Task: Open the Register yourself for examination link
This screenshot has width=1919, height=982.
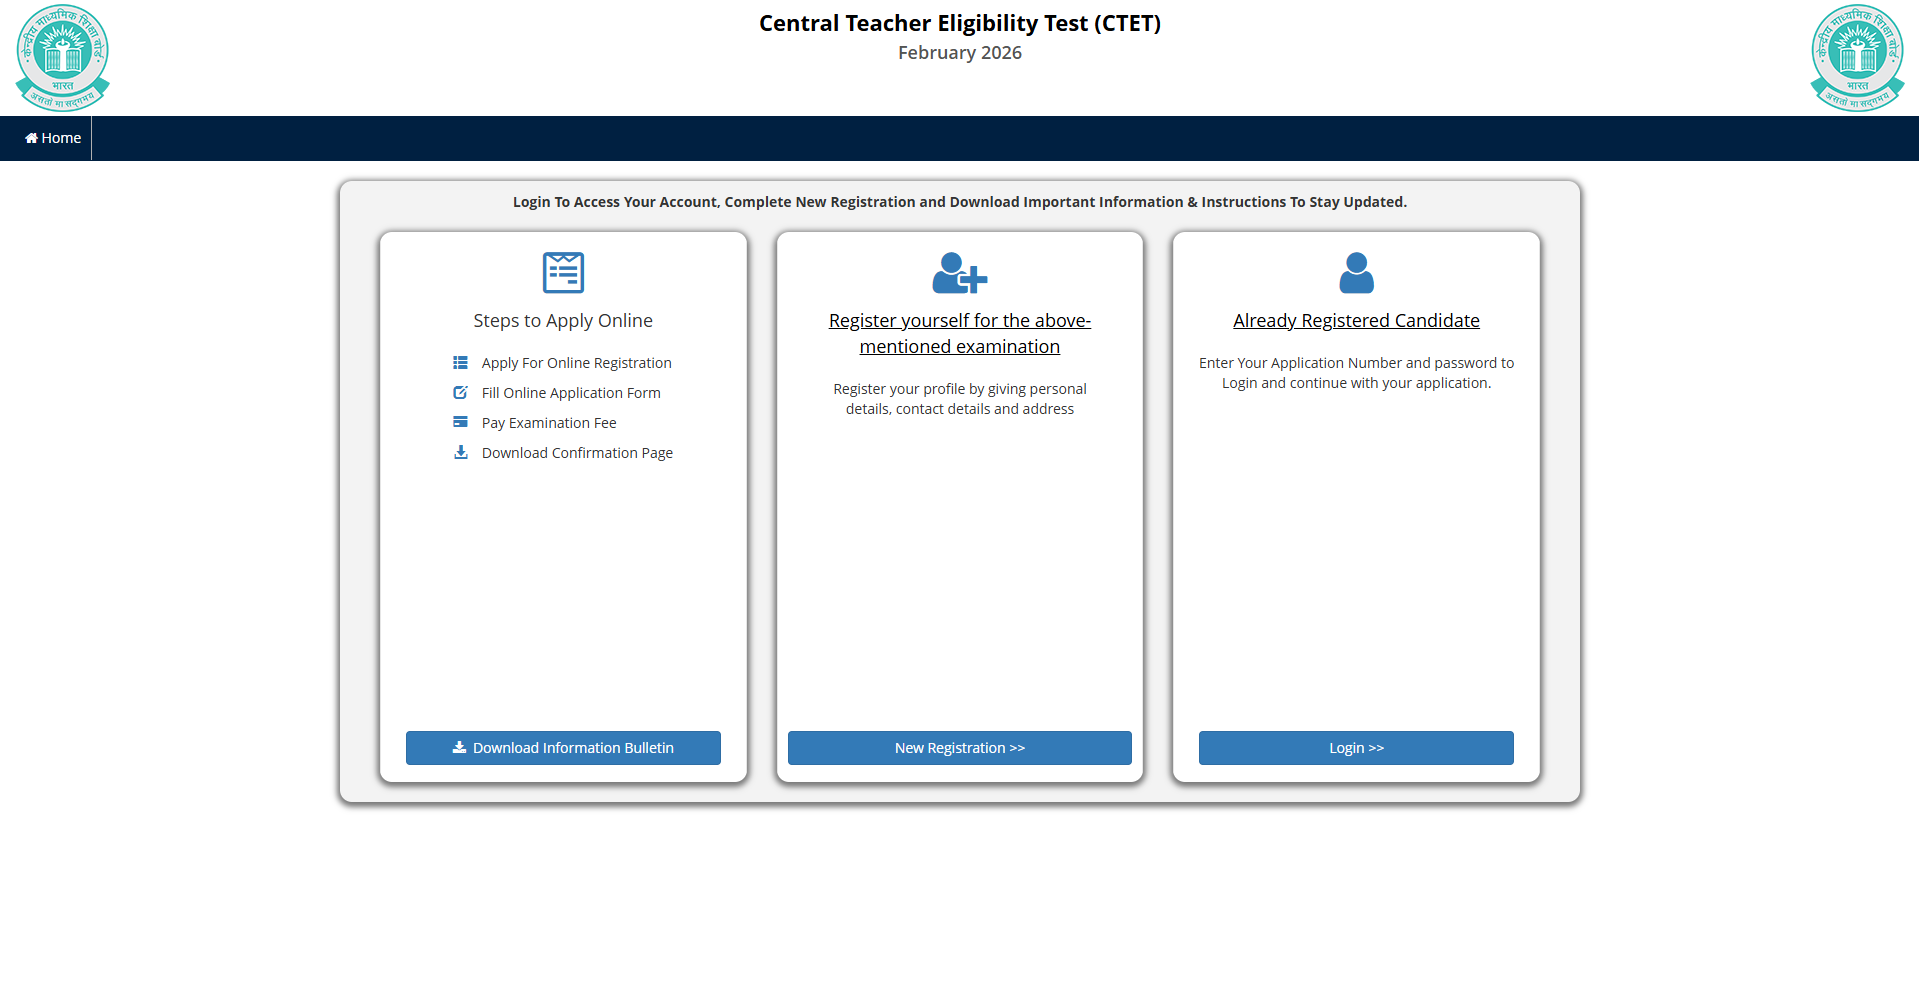Action: [x=959, y=333]
